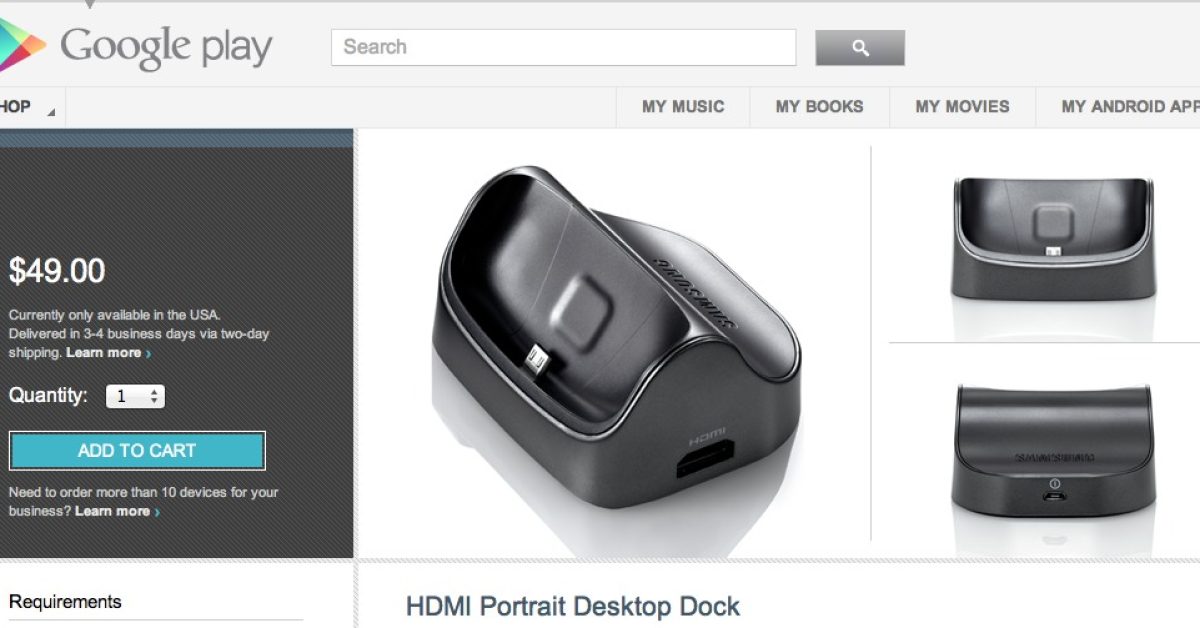
Task: Click the Google play wordmark
Action: 166,48
